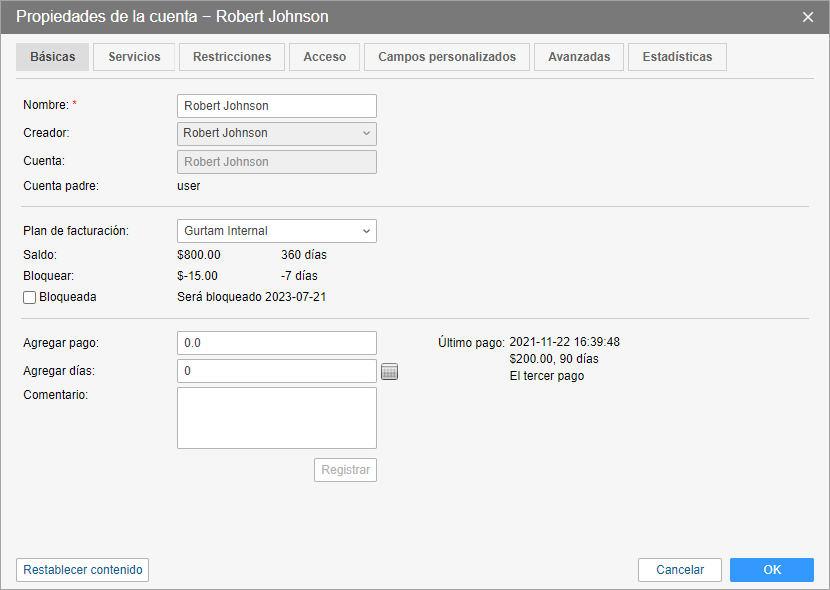Switch to the Servicios tab

click(134, 57)
